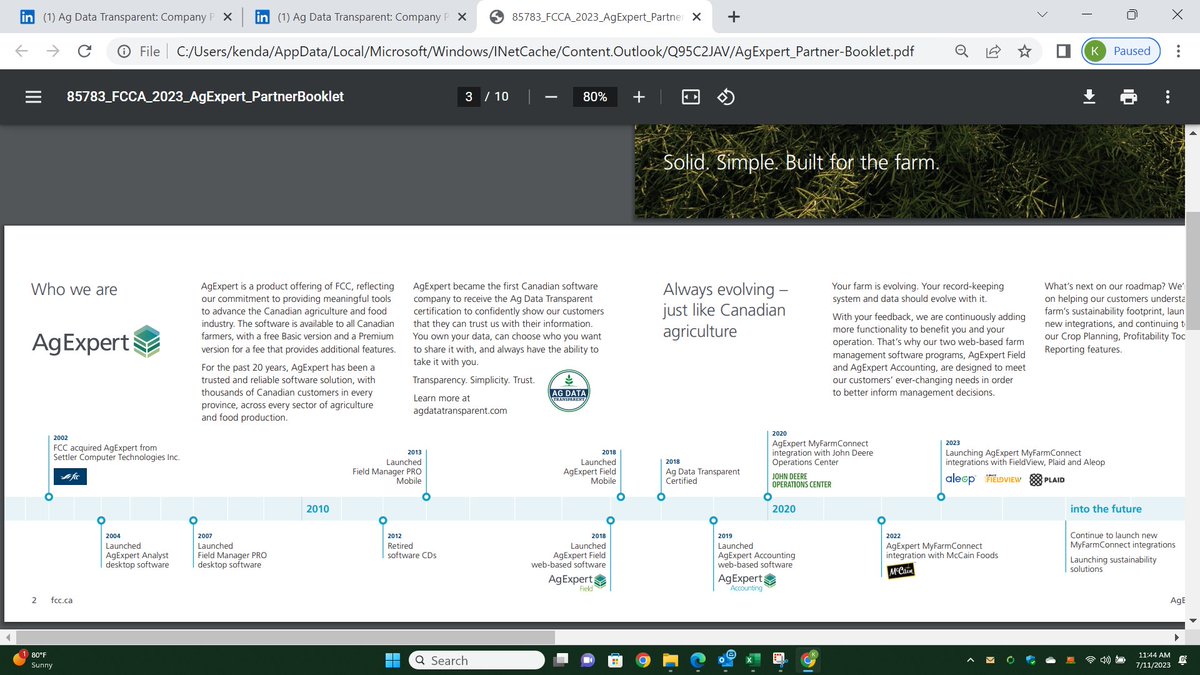This screenshot has width=1200, height=675.
Task: Open Microsoft Edge from taskbar
Action: coord(697,660)
